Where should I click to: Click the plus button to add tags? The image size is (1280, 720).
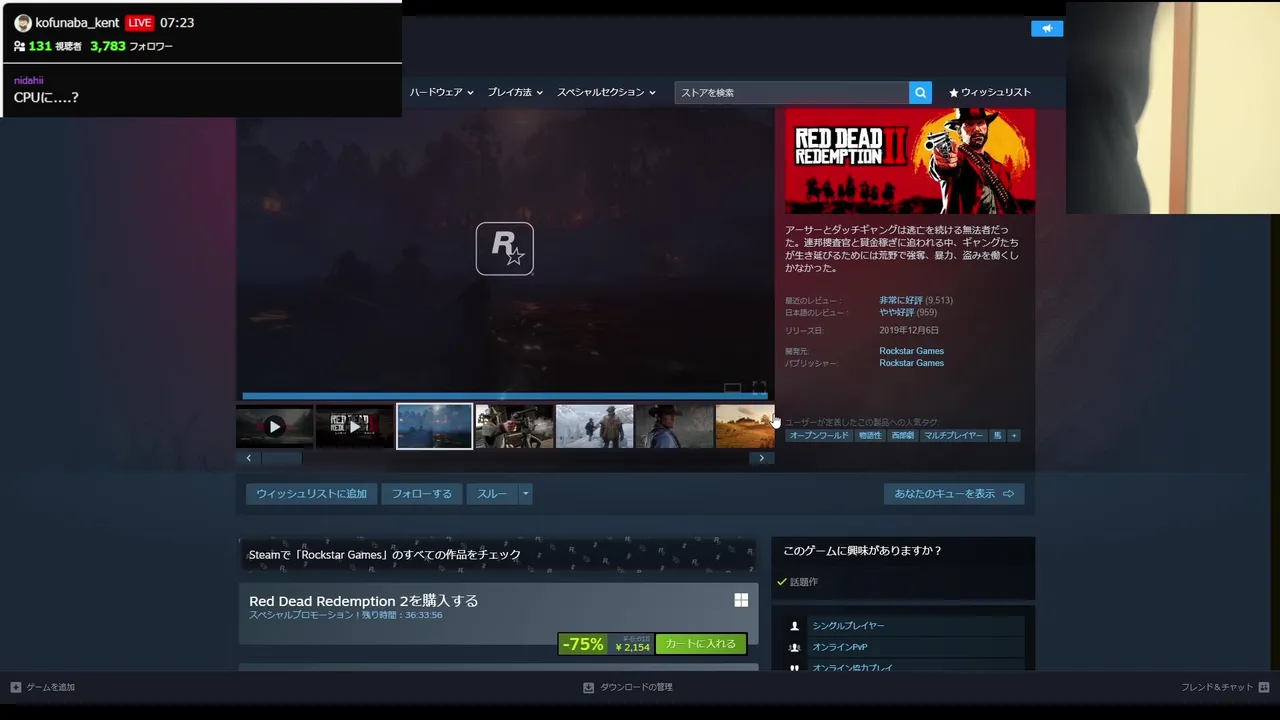(x=1014, y=436)
